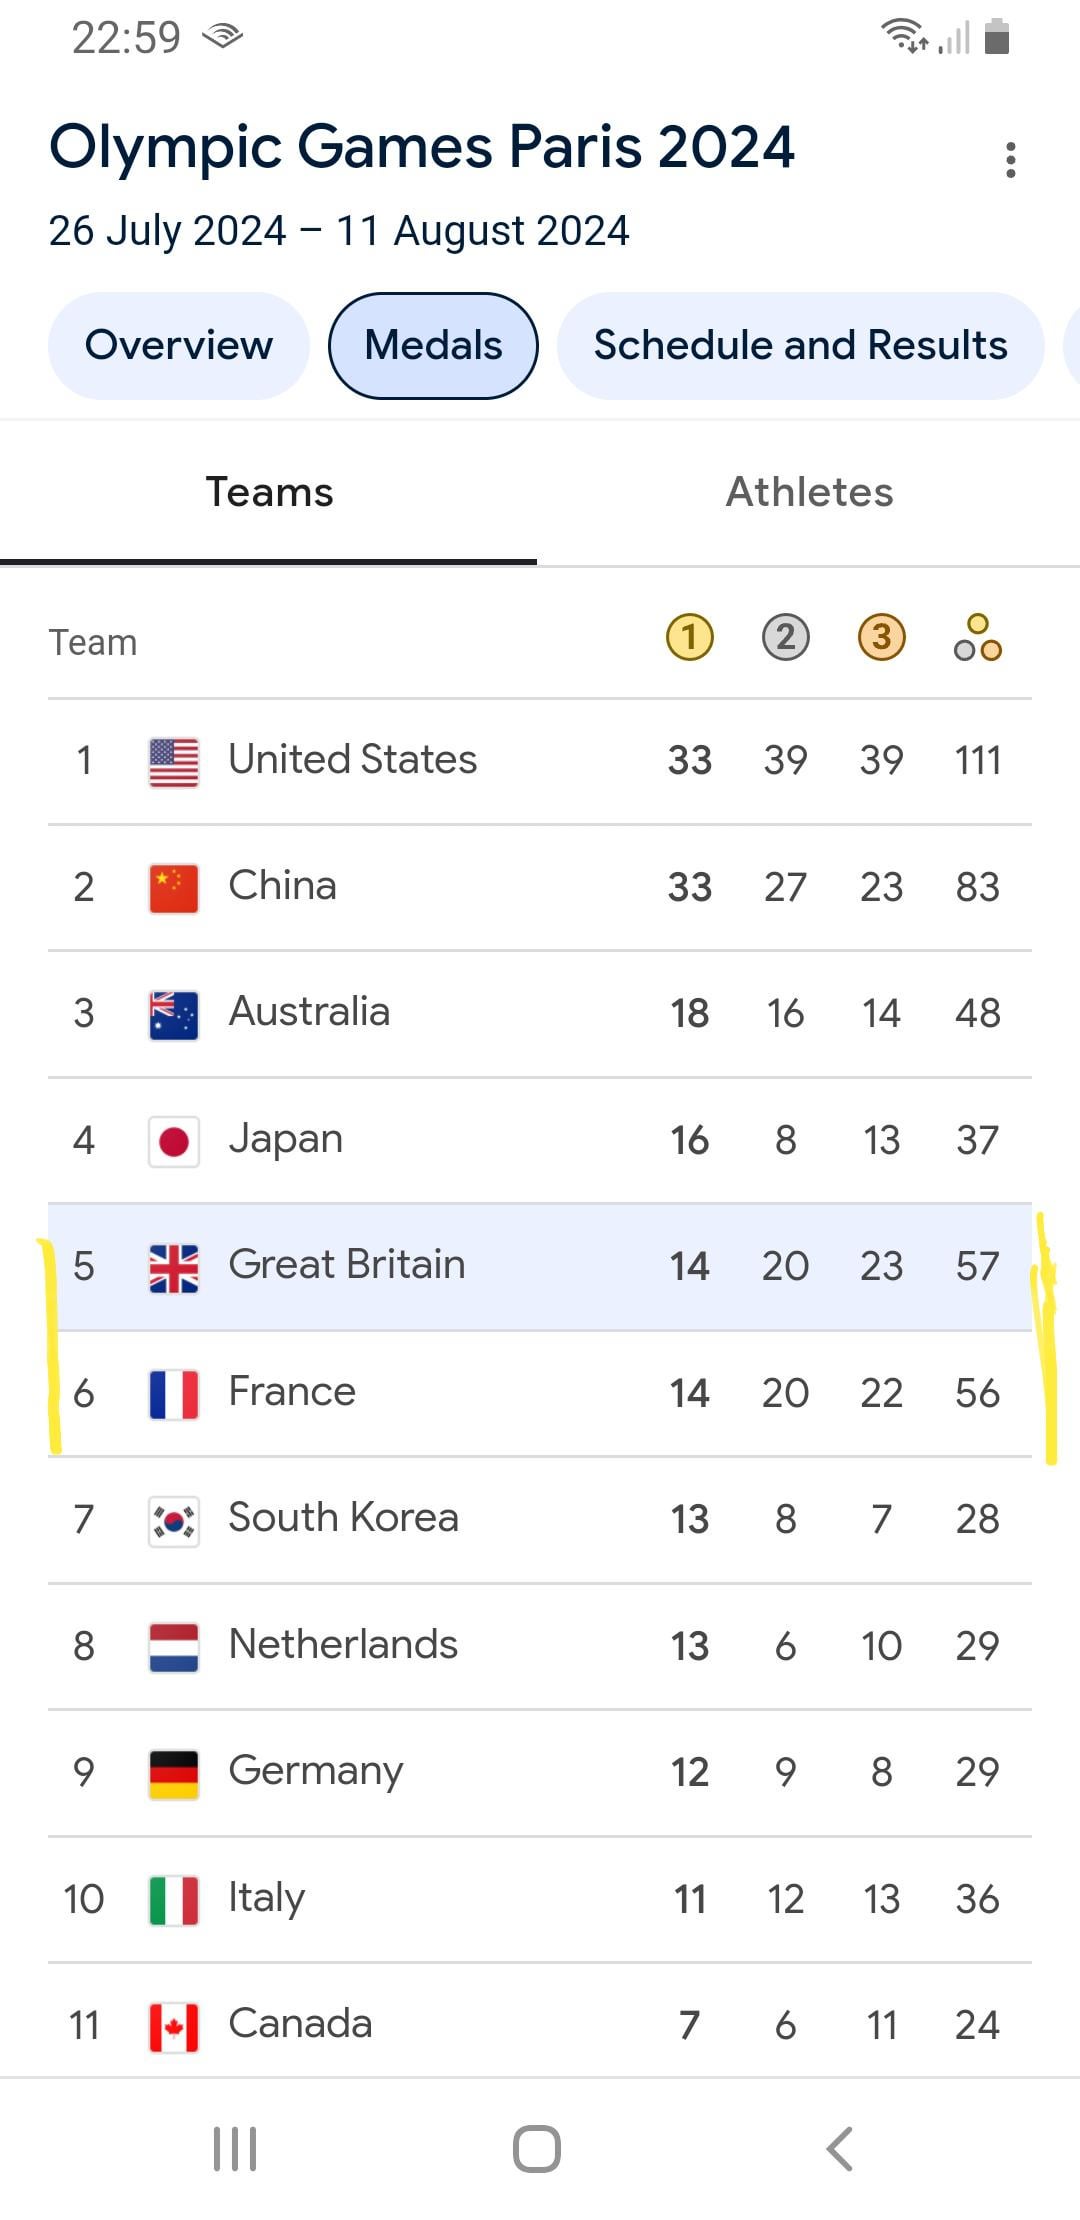Tap the bronze medal column icon

[881, 638]
